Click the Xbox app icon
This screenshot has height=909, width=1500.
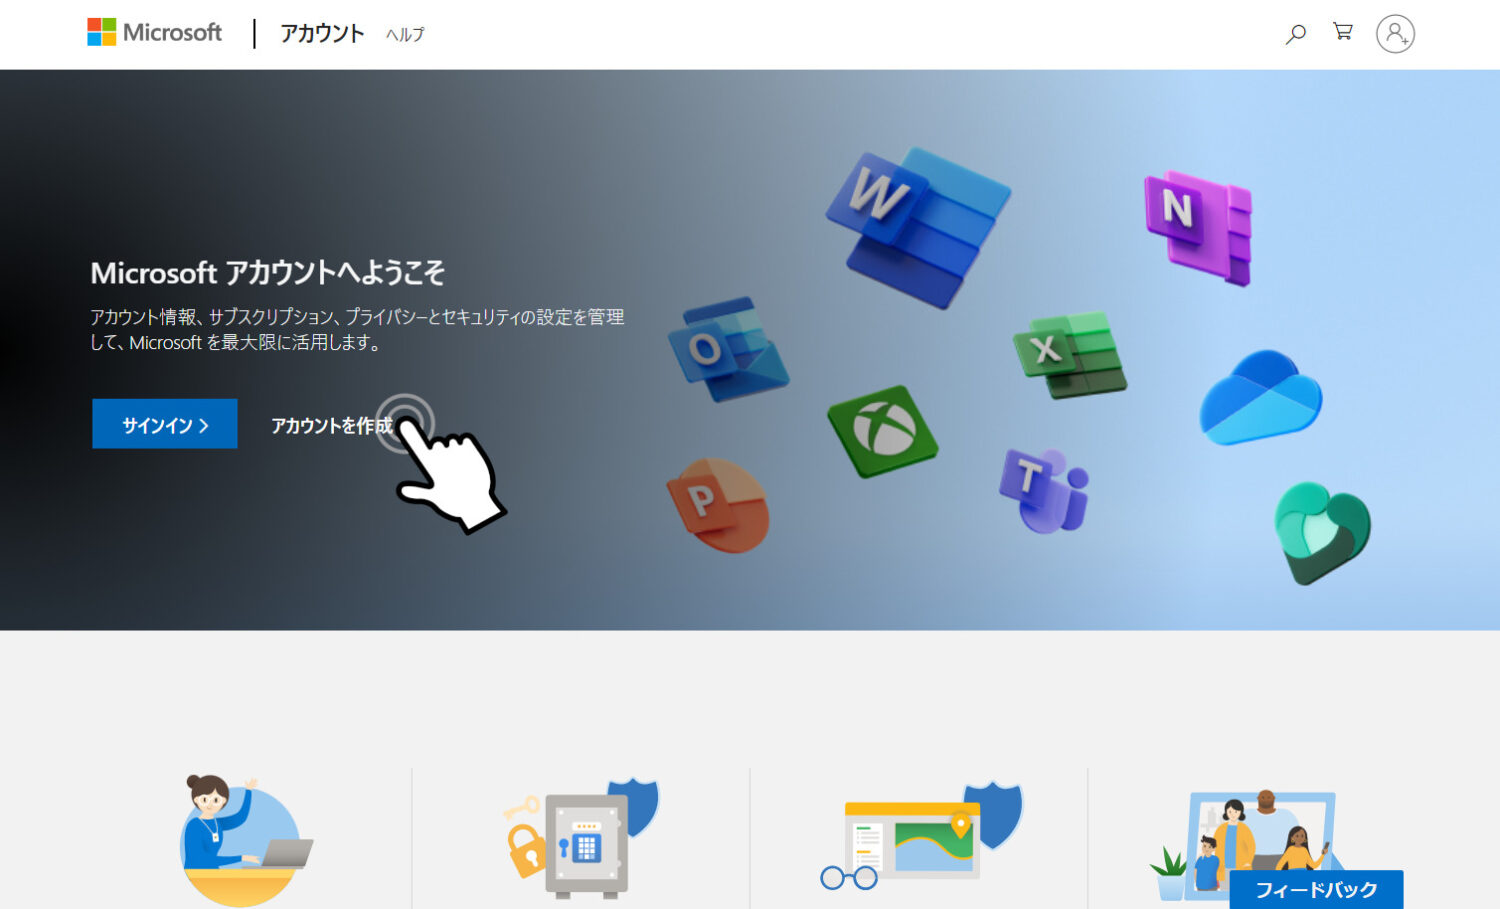pos(883,431)
